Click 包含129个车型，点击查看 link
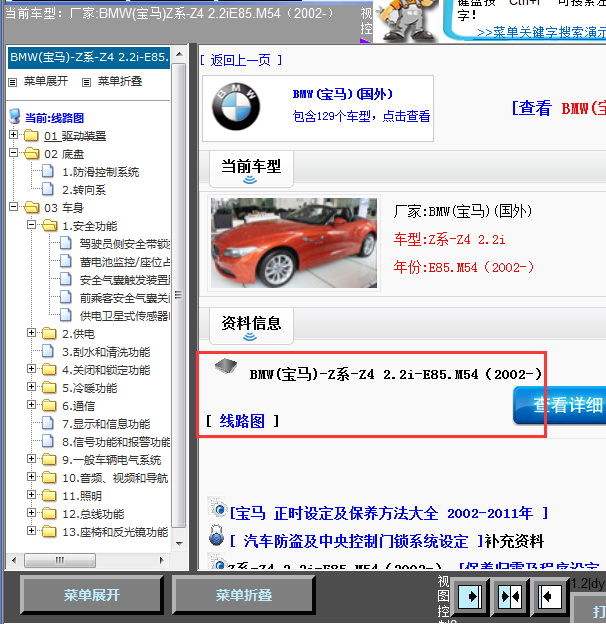The image size is (606, 624). click(x=361, y=116)
